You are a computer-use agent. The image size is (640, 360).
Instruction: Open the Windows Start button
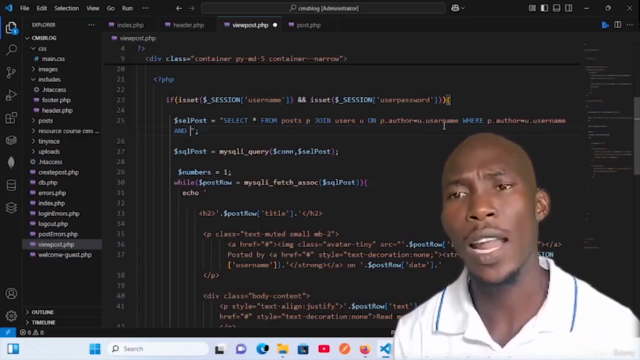95,349
